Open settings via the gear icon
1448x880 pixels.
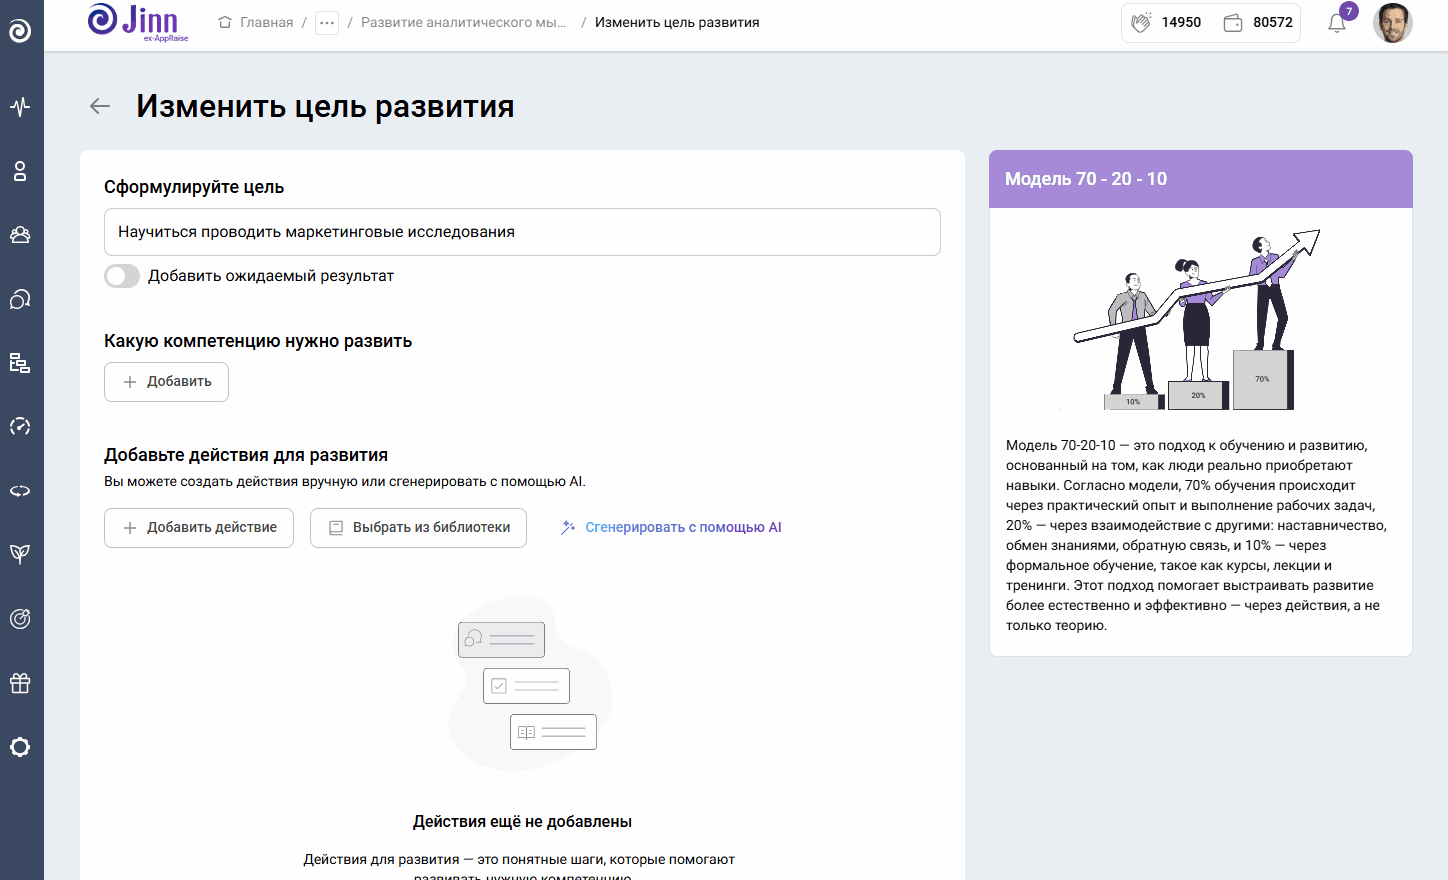[20, 746]
